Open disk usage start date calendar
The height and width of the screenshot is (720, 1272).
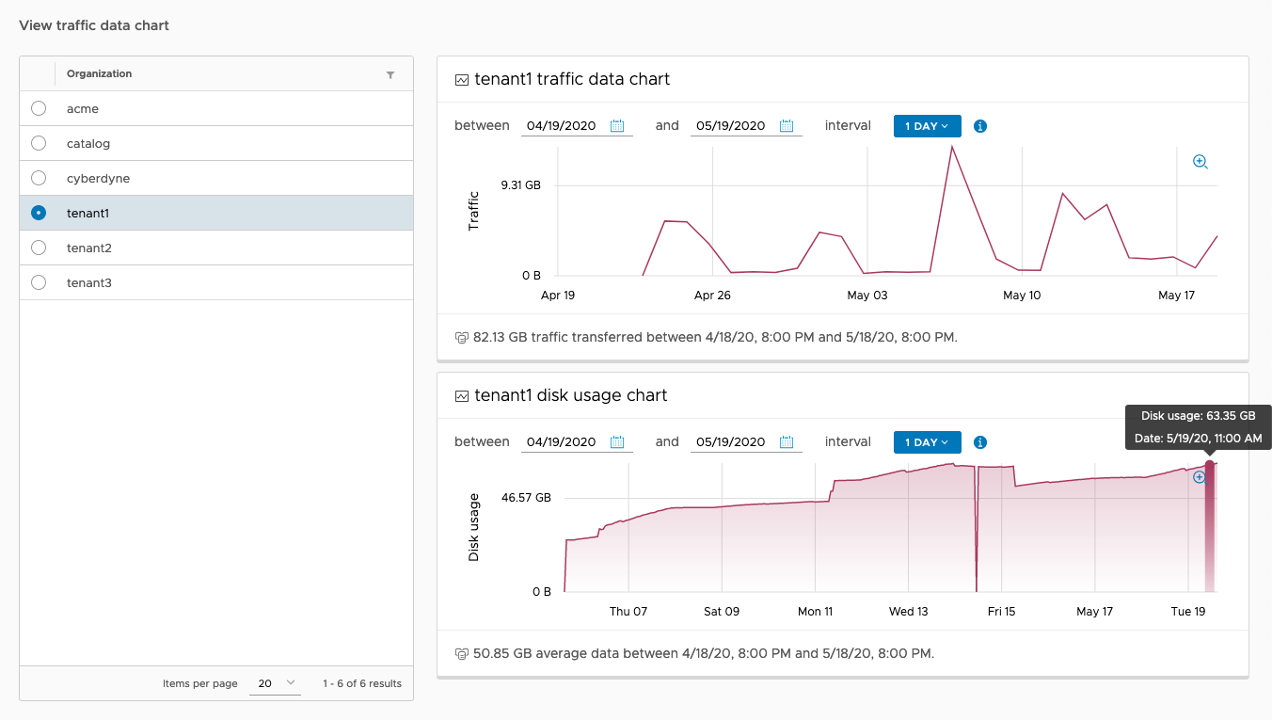point(617,442)
